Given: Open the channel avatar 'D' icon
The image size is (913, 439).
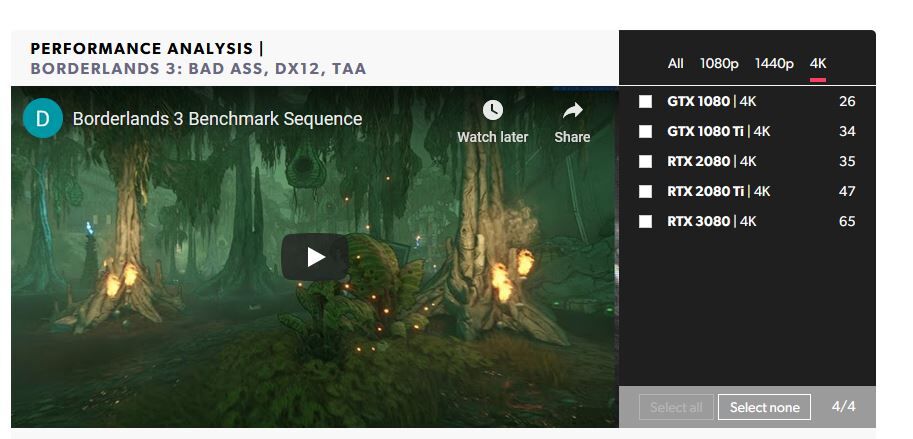Looking at the screenshot, I should pos(43,118).
